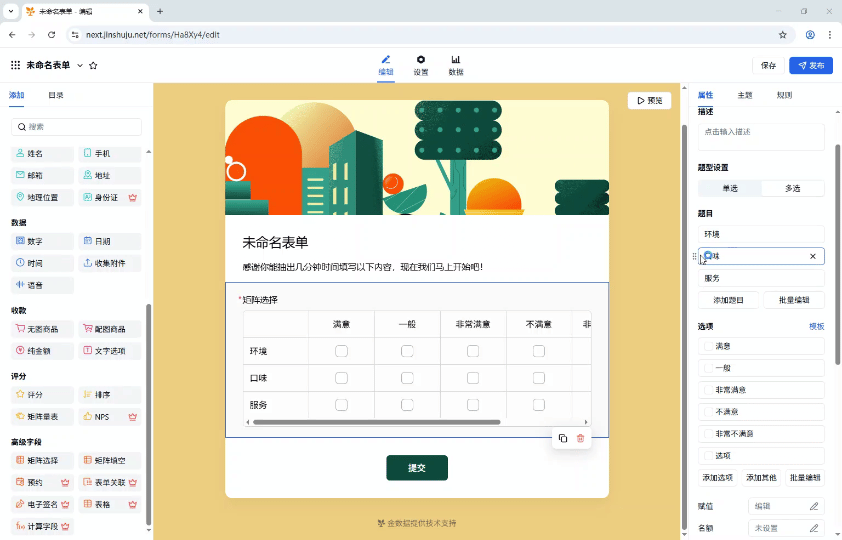Tick 一般 checkbox in the 口味 row
The height and width of the screenshot is (540, 842).
pyautogui.click(x=407, y=378)
